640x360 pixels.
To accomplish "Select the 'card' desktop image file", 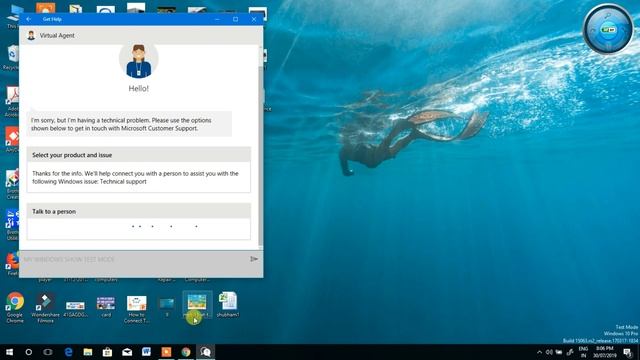I will [106, 307].
